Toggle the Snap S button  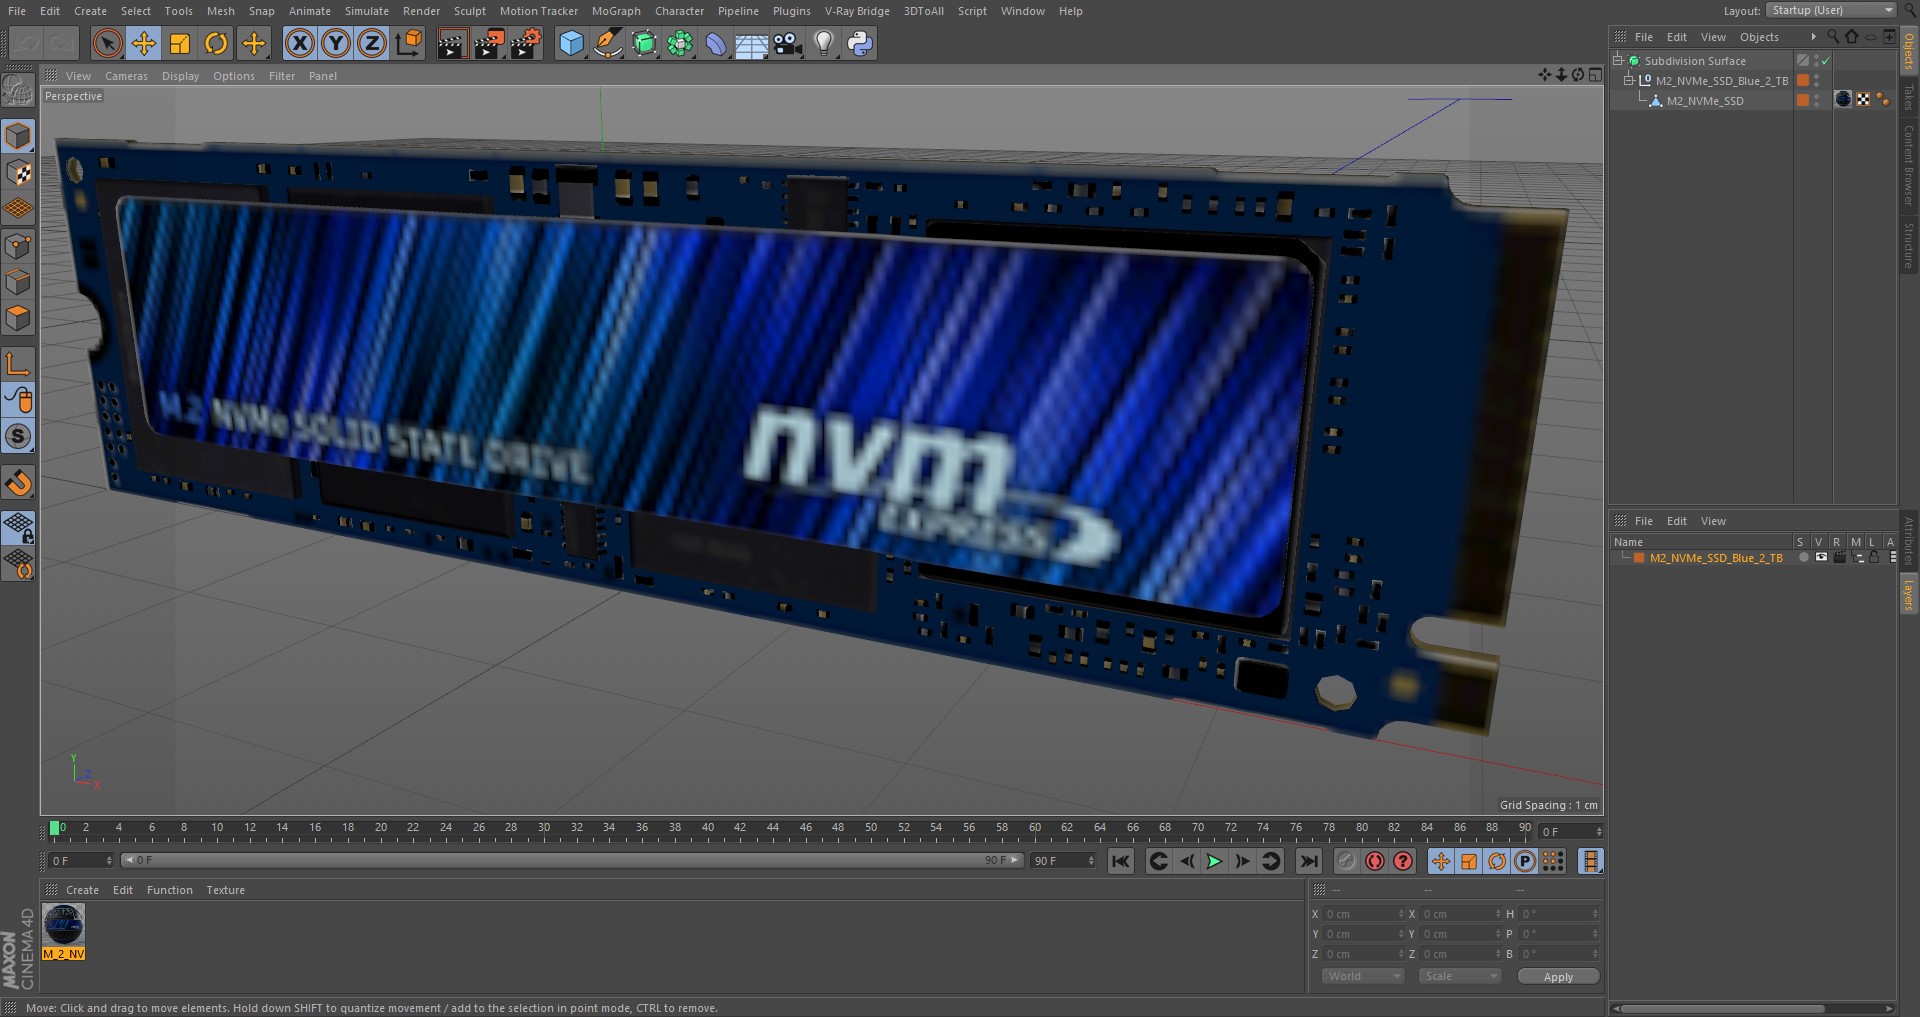[x=18, y=436]
